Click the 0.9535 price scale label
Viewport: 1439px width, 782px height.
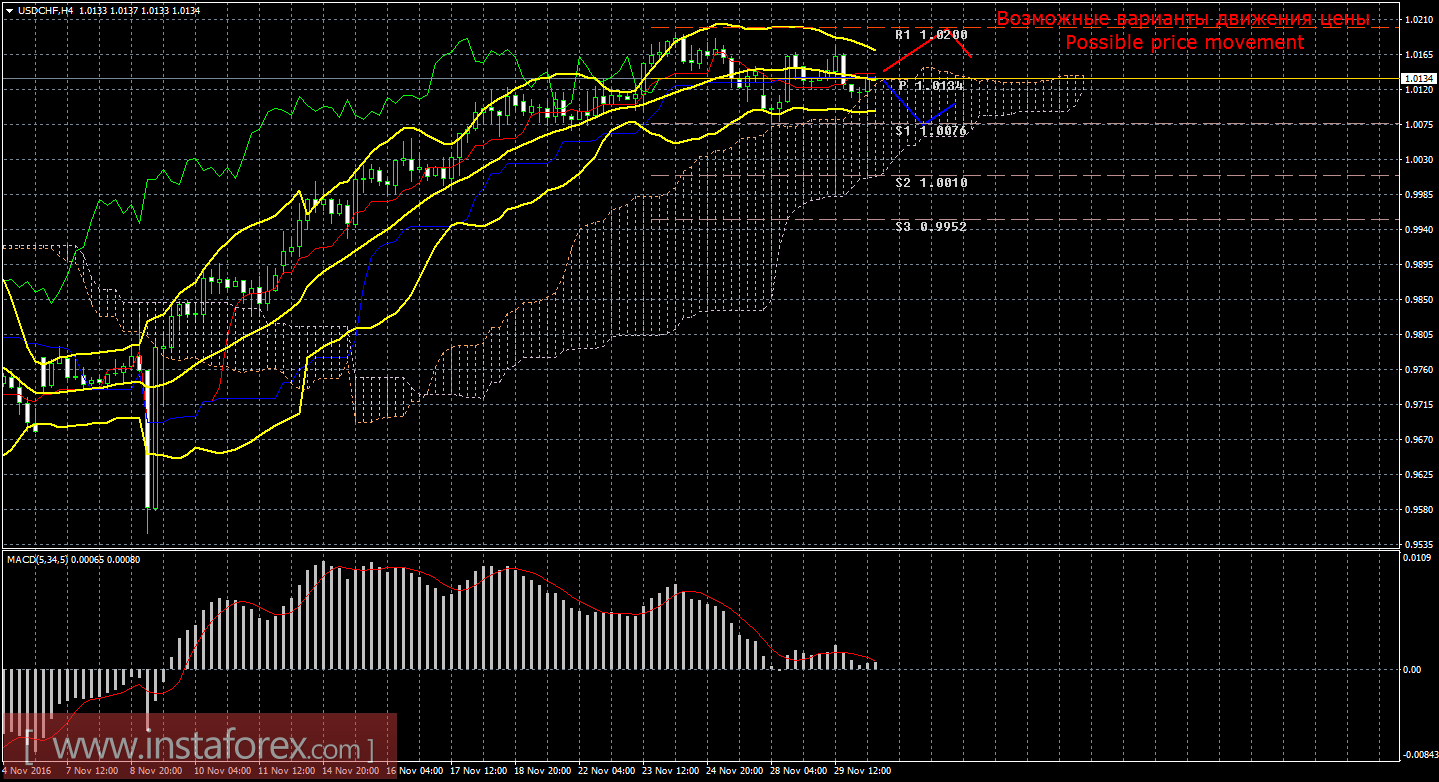point(1417,544)
